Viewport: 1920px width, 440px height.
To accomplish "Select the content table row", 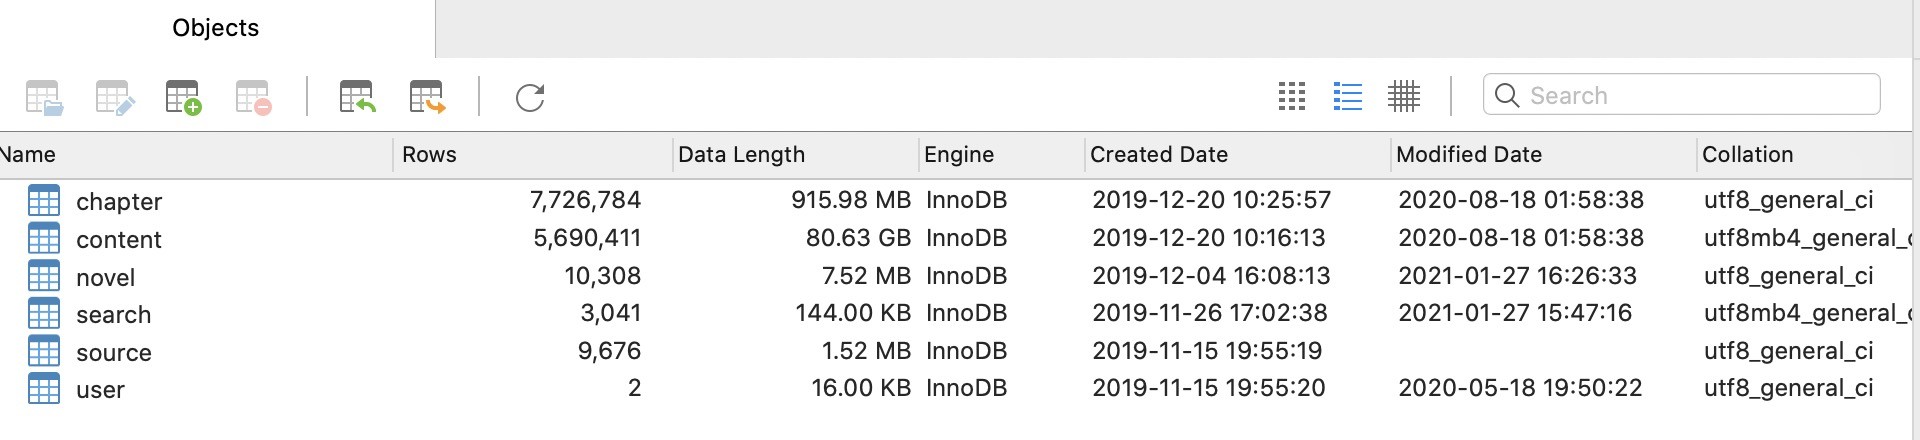I will 118,240.
